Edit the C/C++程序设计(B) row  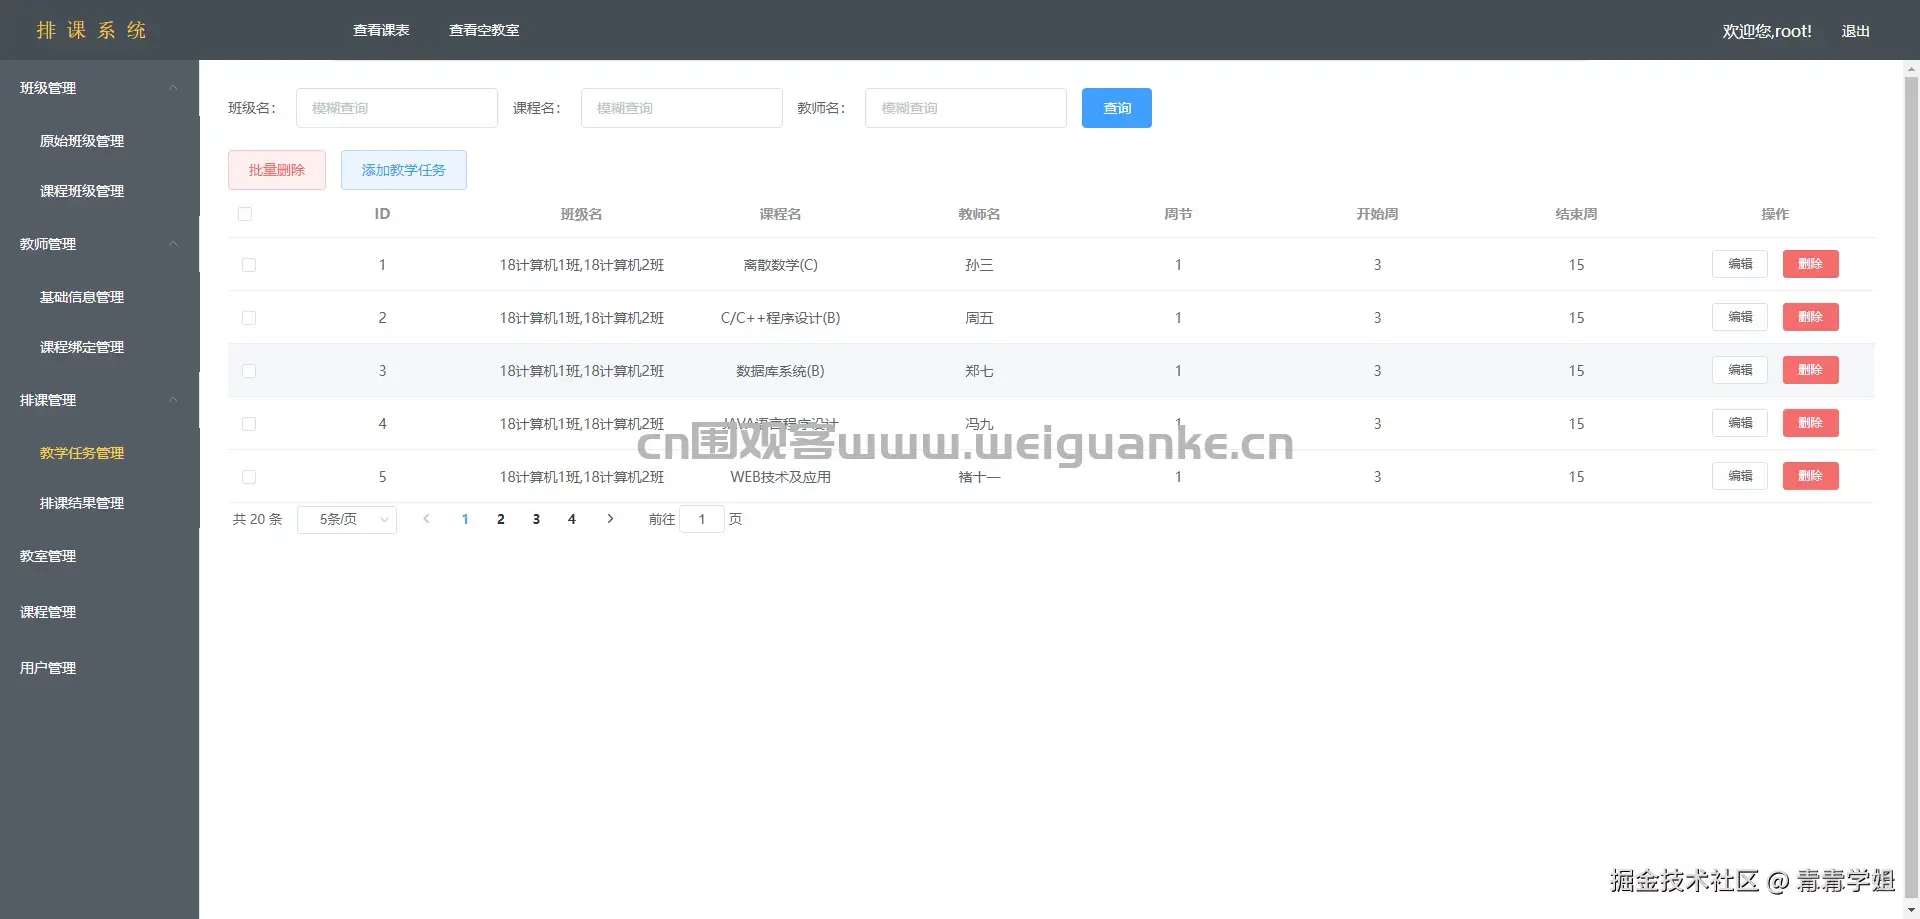pyautogui.click(x=1740, y=317)
